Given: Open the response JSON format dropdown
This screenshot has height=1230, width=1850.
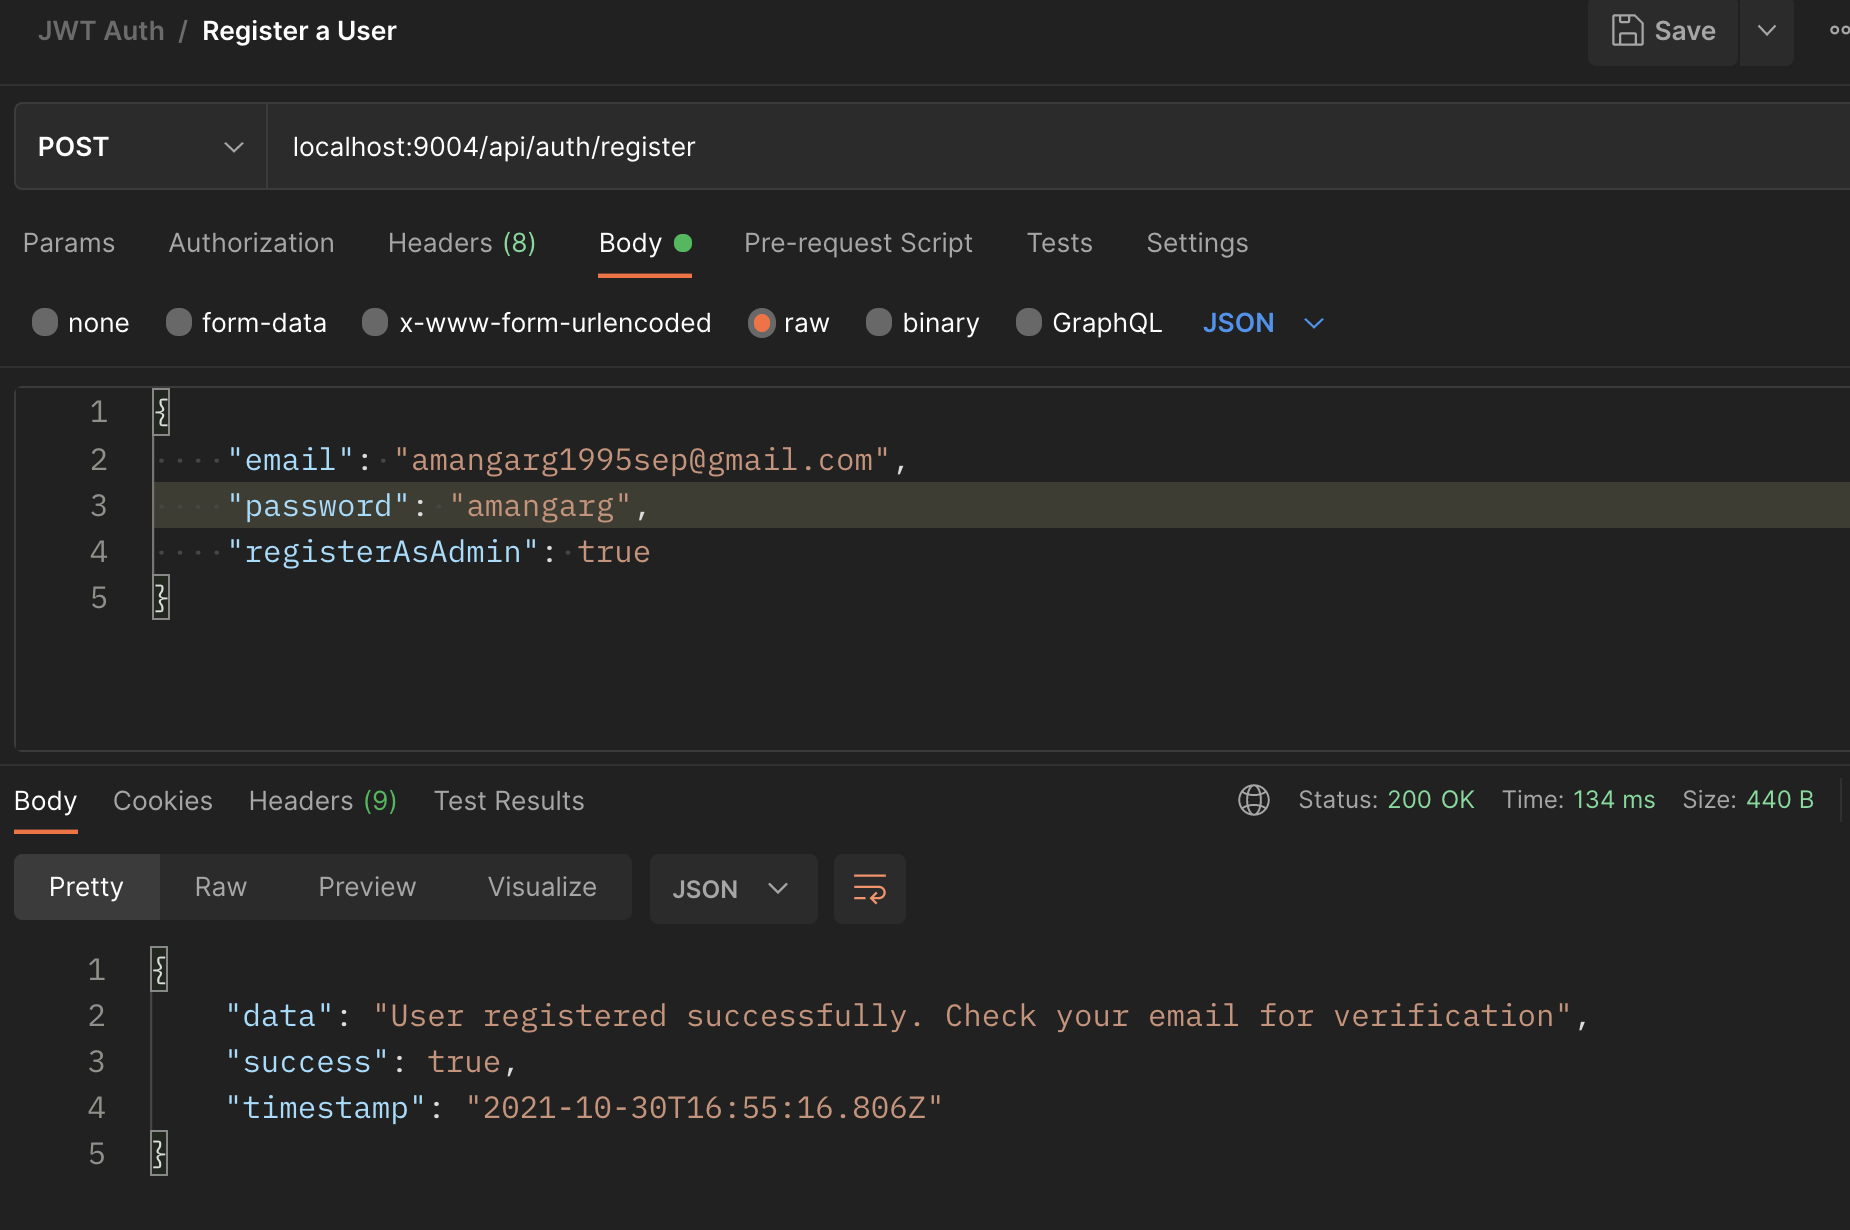Looking at the screenshot, I should point(733,889).
